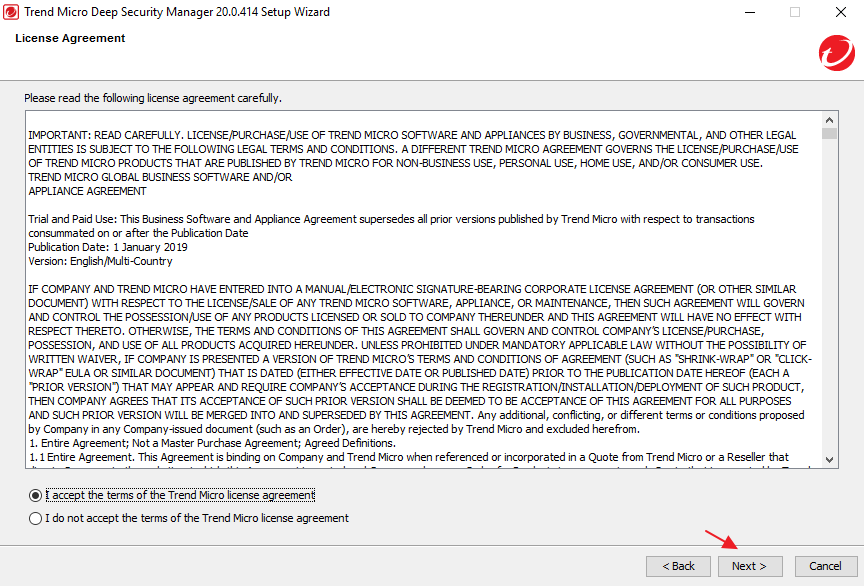The width and height of the screenshot is (864, 586).
Task: Click the scrollbar down arrow
Action: tap(829, 459)
